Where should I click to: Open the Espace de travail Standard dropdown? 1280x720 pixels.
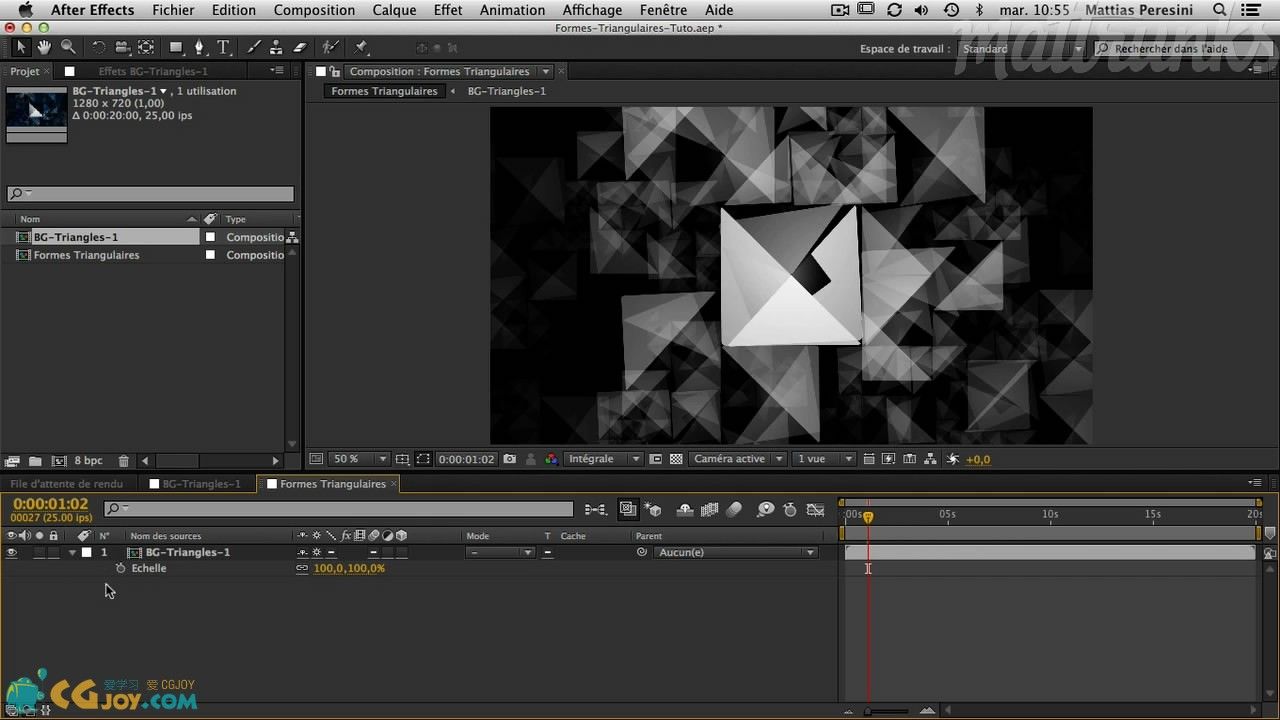click(1021, 49)
